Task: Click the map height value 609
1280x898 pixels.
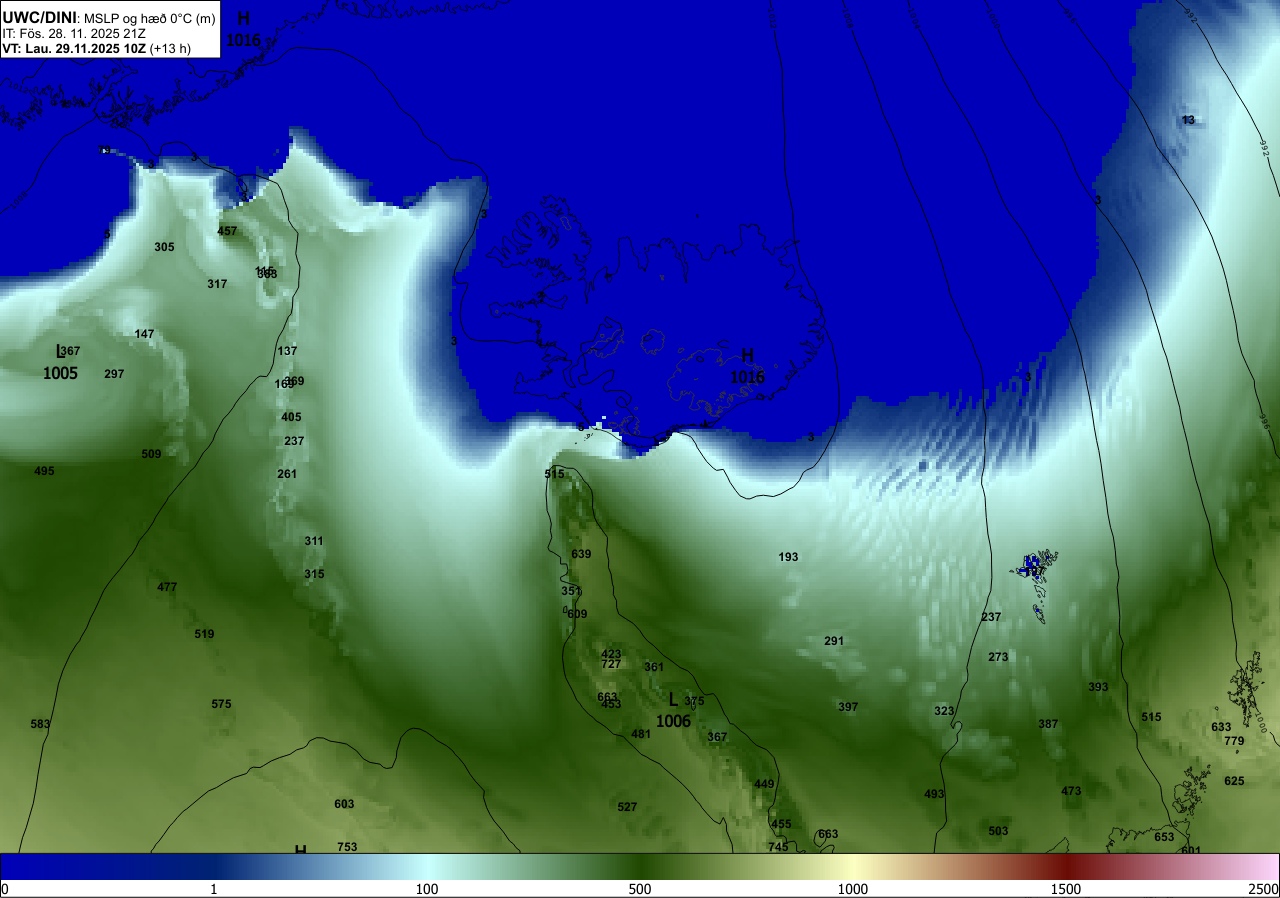Action: point(577,614)
